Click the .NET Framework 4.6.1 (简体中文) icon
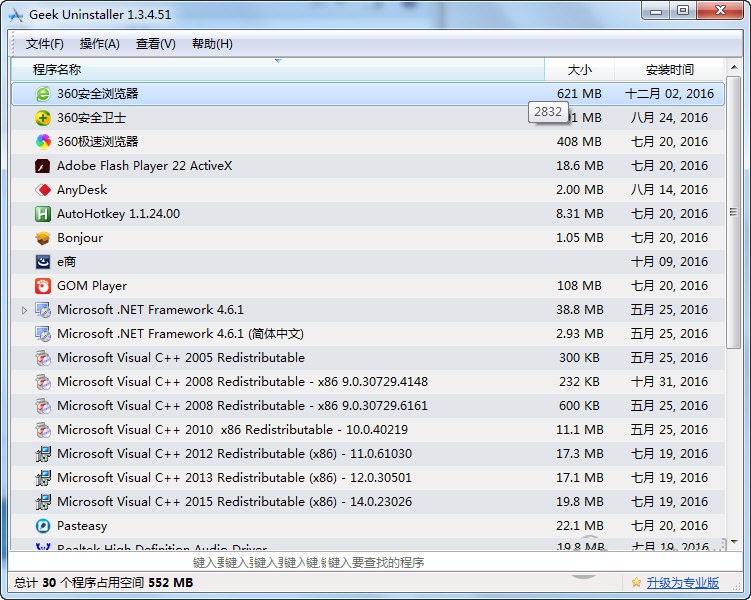The width and height of the screenshot is (751, 600). coord(43,334)
